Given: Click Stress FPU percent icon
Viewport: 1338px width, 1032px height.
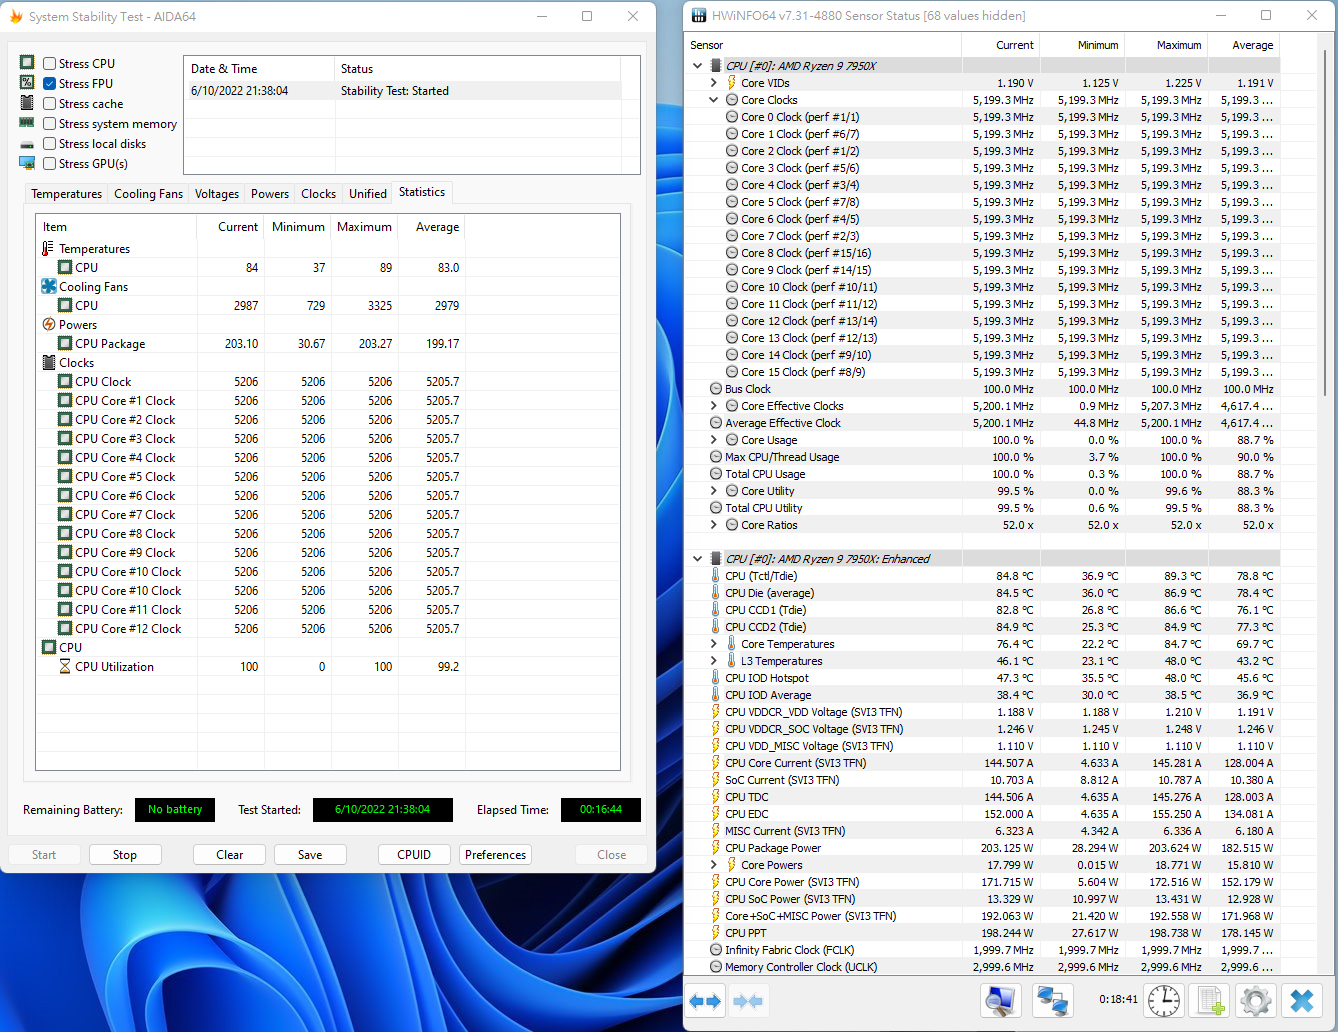Looking at the screenshot, I should click(x=27, y=83).
